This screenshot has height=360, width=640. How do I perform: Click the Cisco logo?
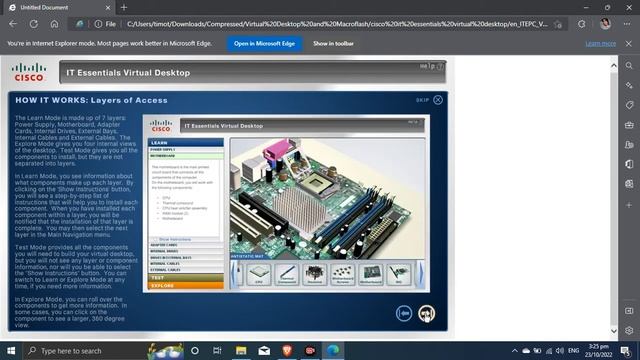click(x=29, y=72)
